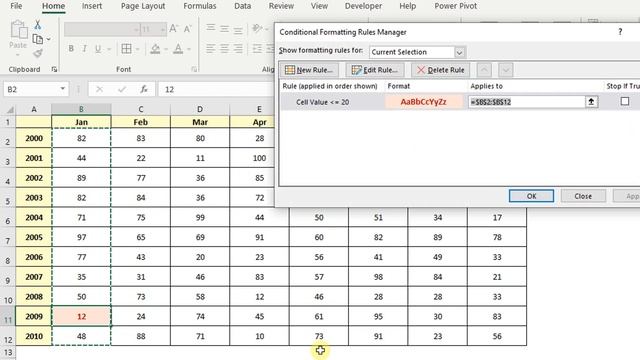
Task: Increase font size with larger A icon
Action: tap(173, 29)
